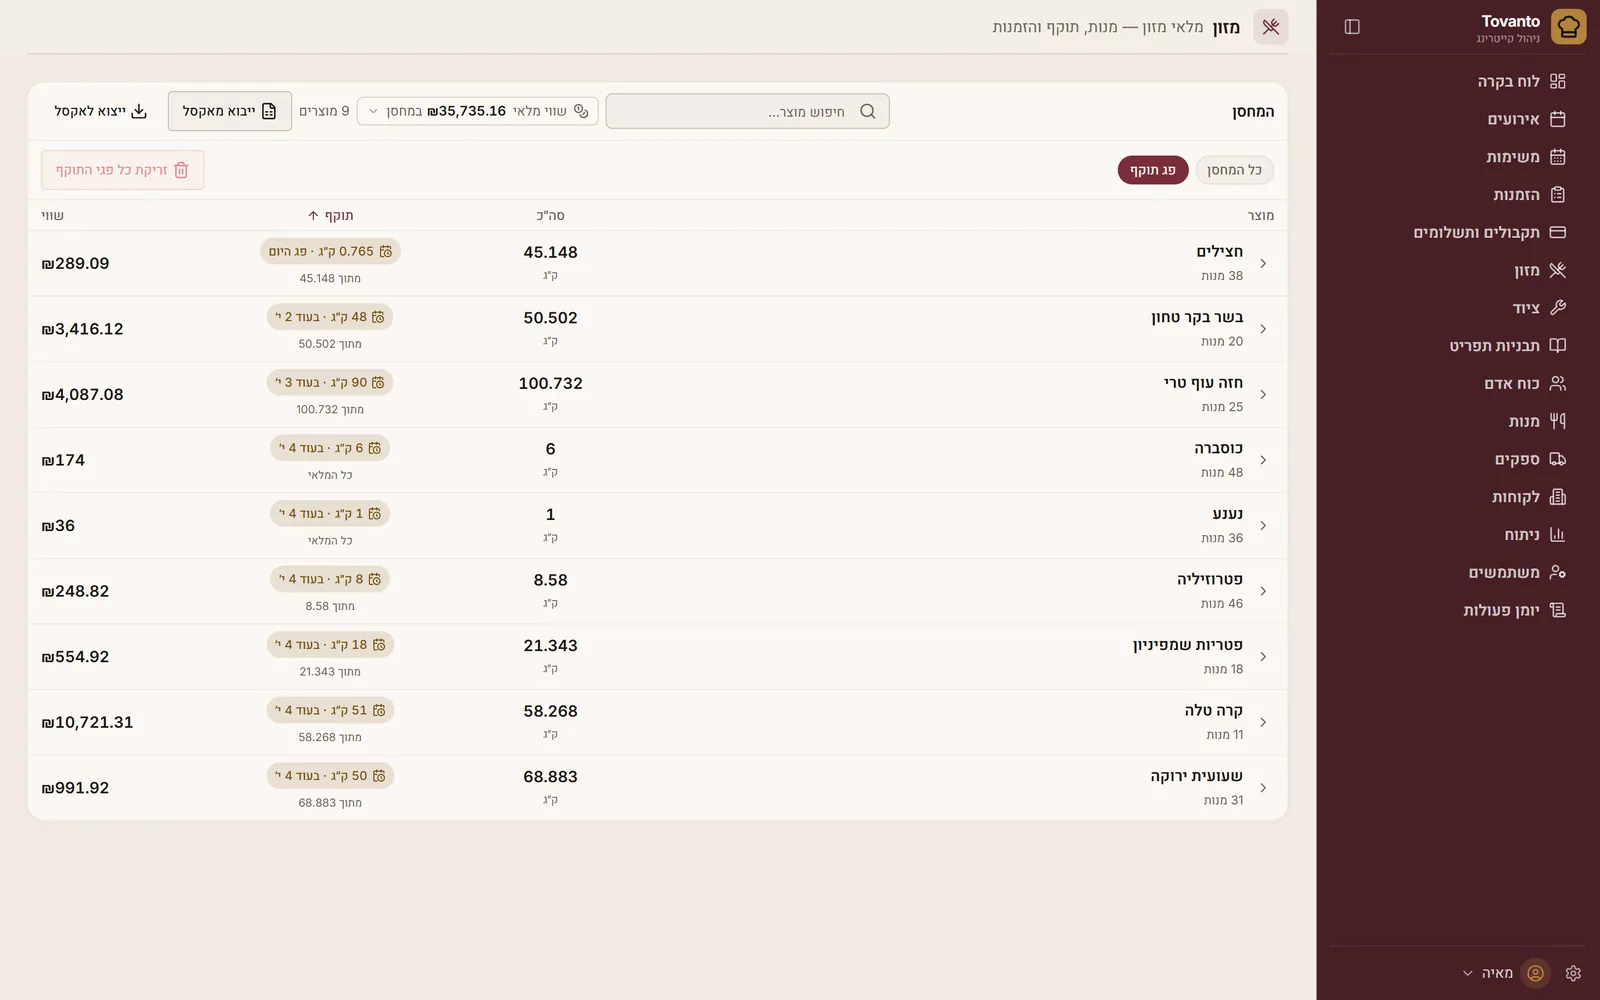The image size is (1600, 1000).
Task: Click the סה"כ column header
Action: [x=550, y=216]
